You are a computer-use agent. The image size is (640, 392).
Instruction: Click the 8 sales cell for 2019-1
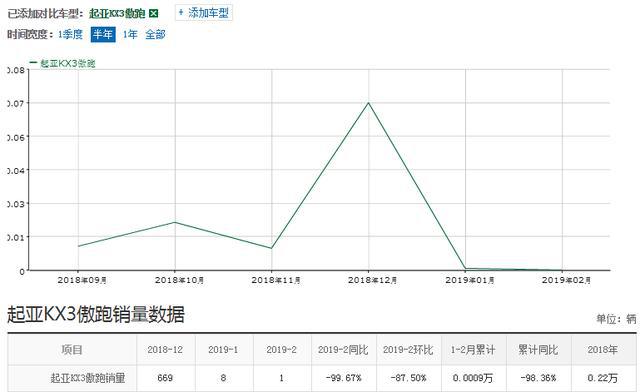(223, 378)
